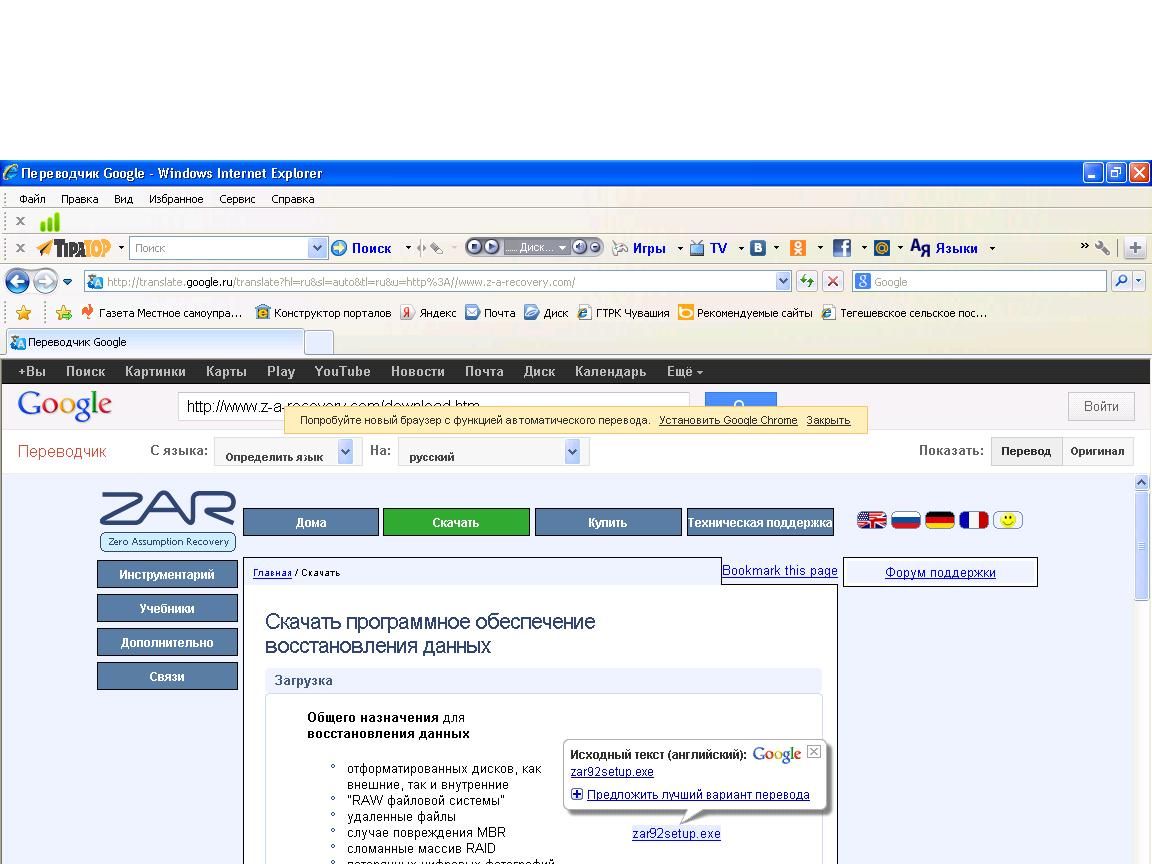Open the VKontakte toolbar icon
This screenshot has height=864, width=1152.
click(757, 248)
